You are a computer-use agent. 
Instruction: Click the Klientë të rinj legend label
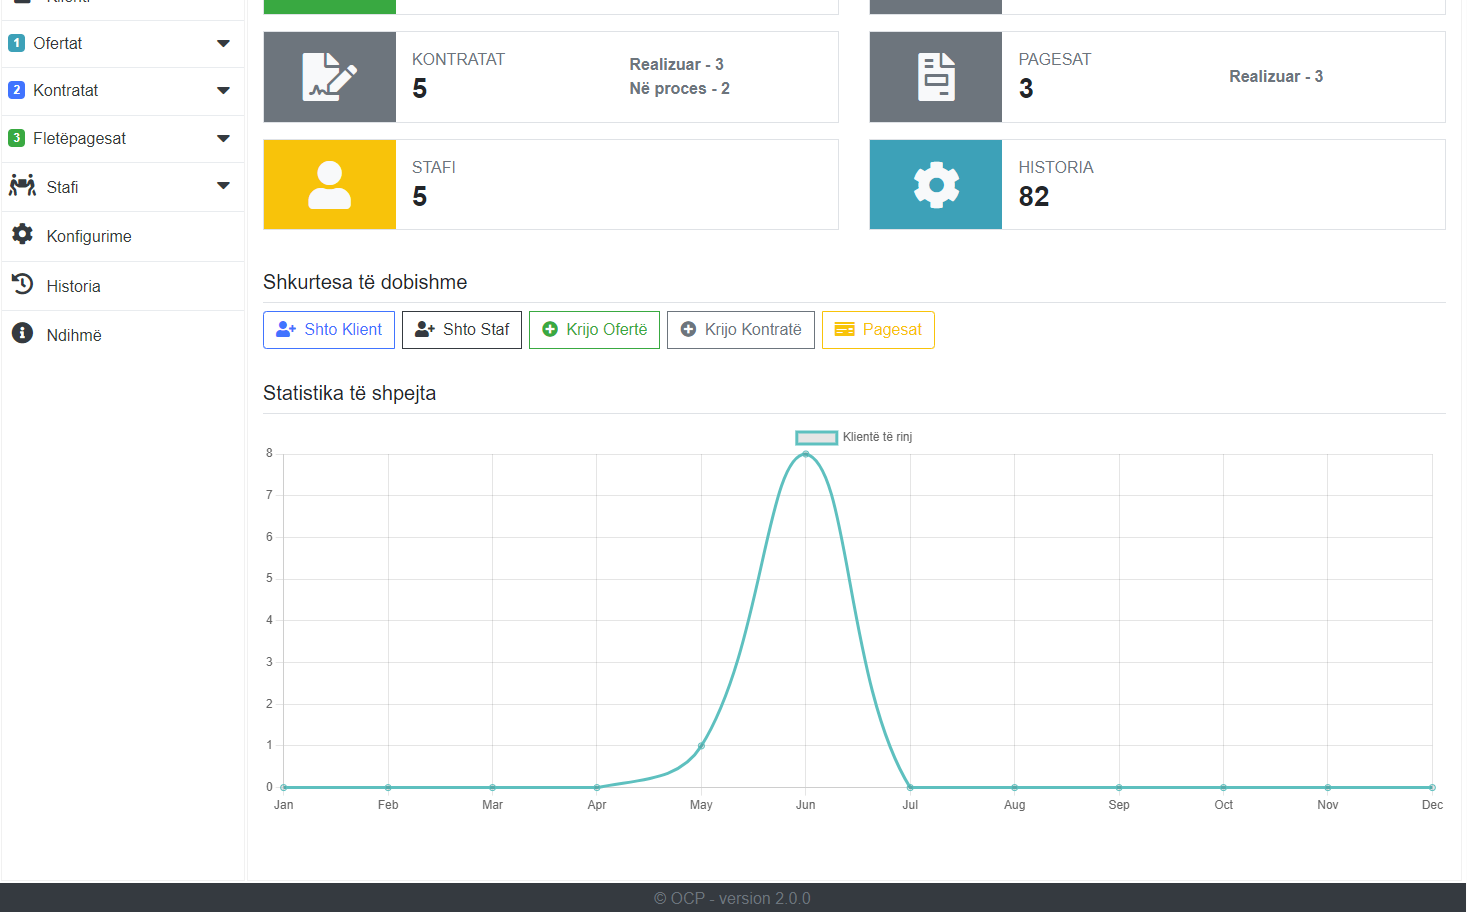[x=877, y=437]
